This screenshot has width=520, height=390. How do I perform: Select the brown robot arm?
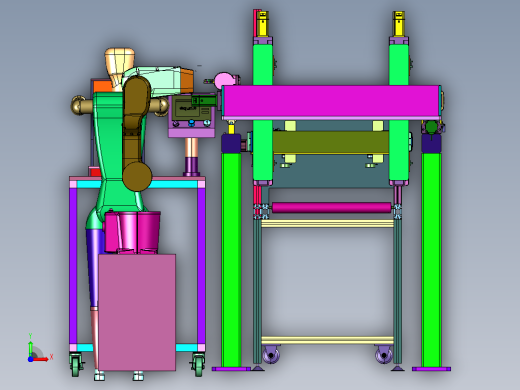click(x=136, y=133)
